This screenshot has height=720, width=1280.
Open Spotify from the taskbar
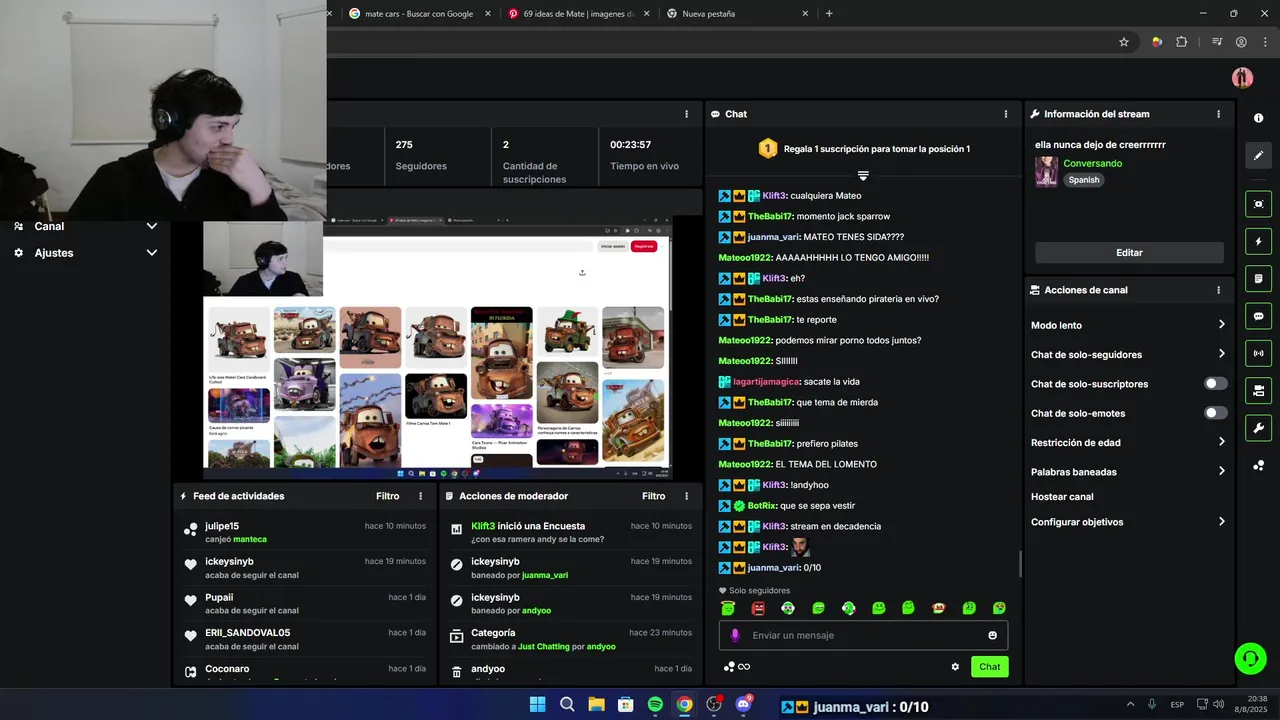pyautogui.click(x=655, y=704)
